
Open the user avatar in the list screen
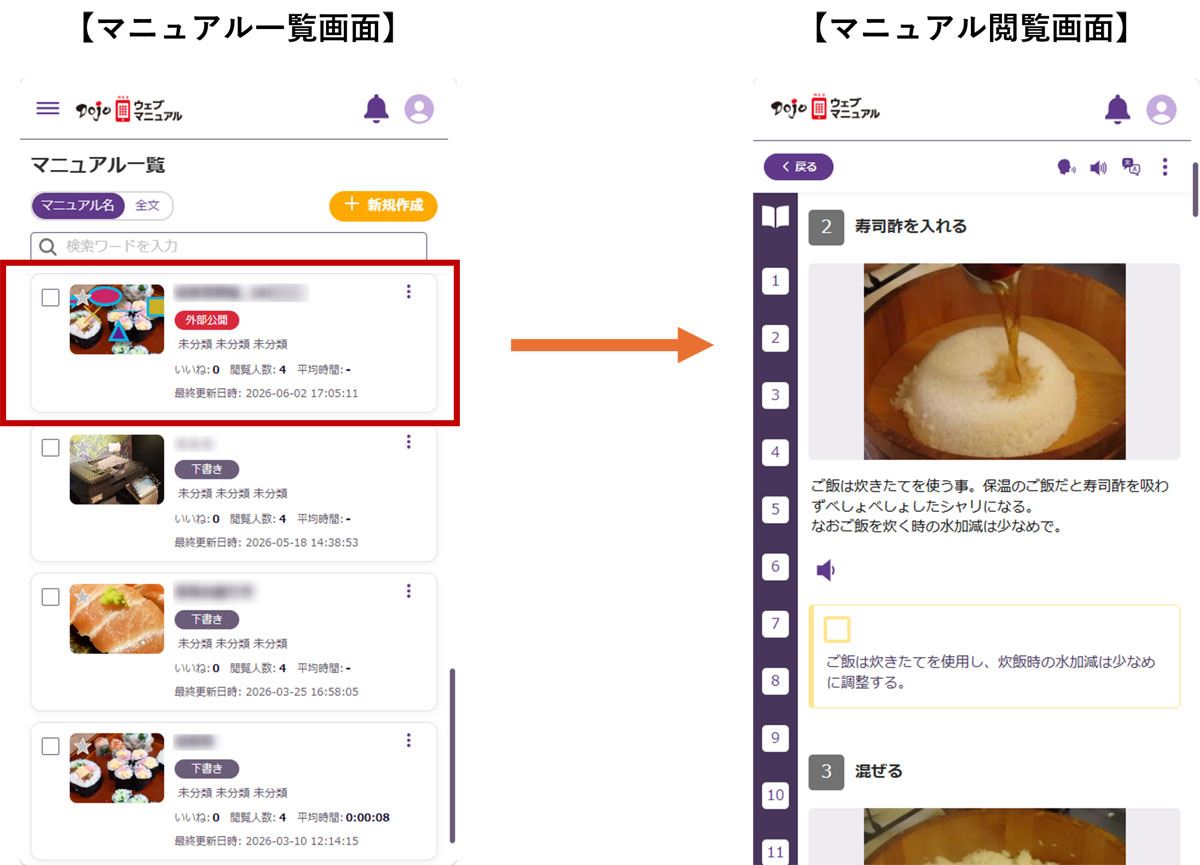click(x=419, y=108)
